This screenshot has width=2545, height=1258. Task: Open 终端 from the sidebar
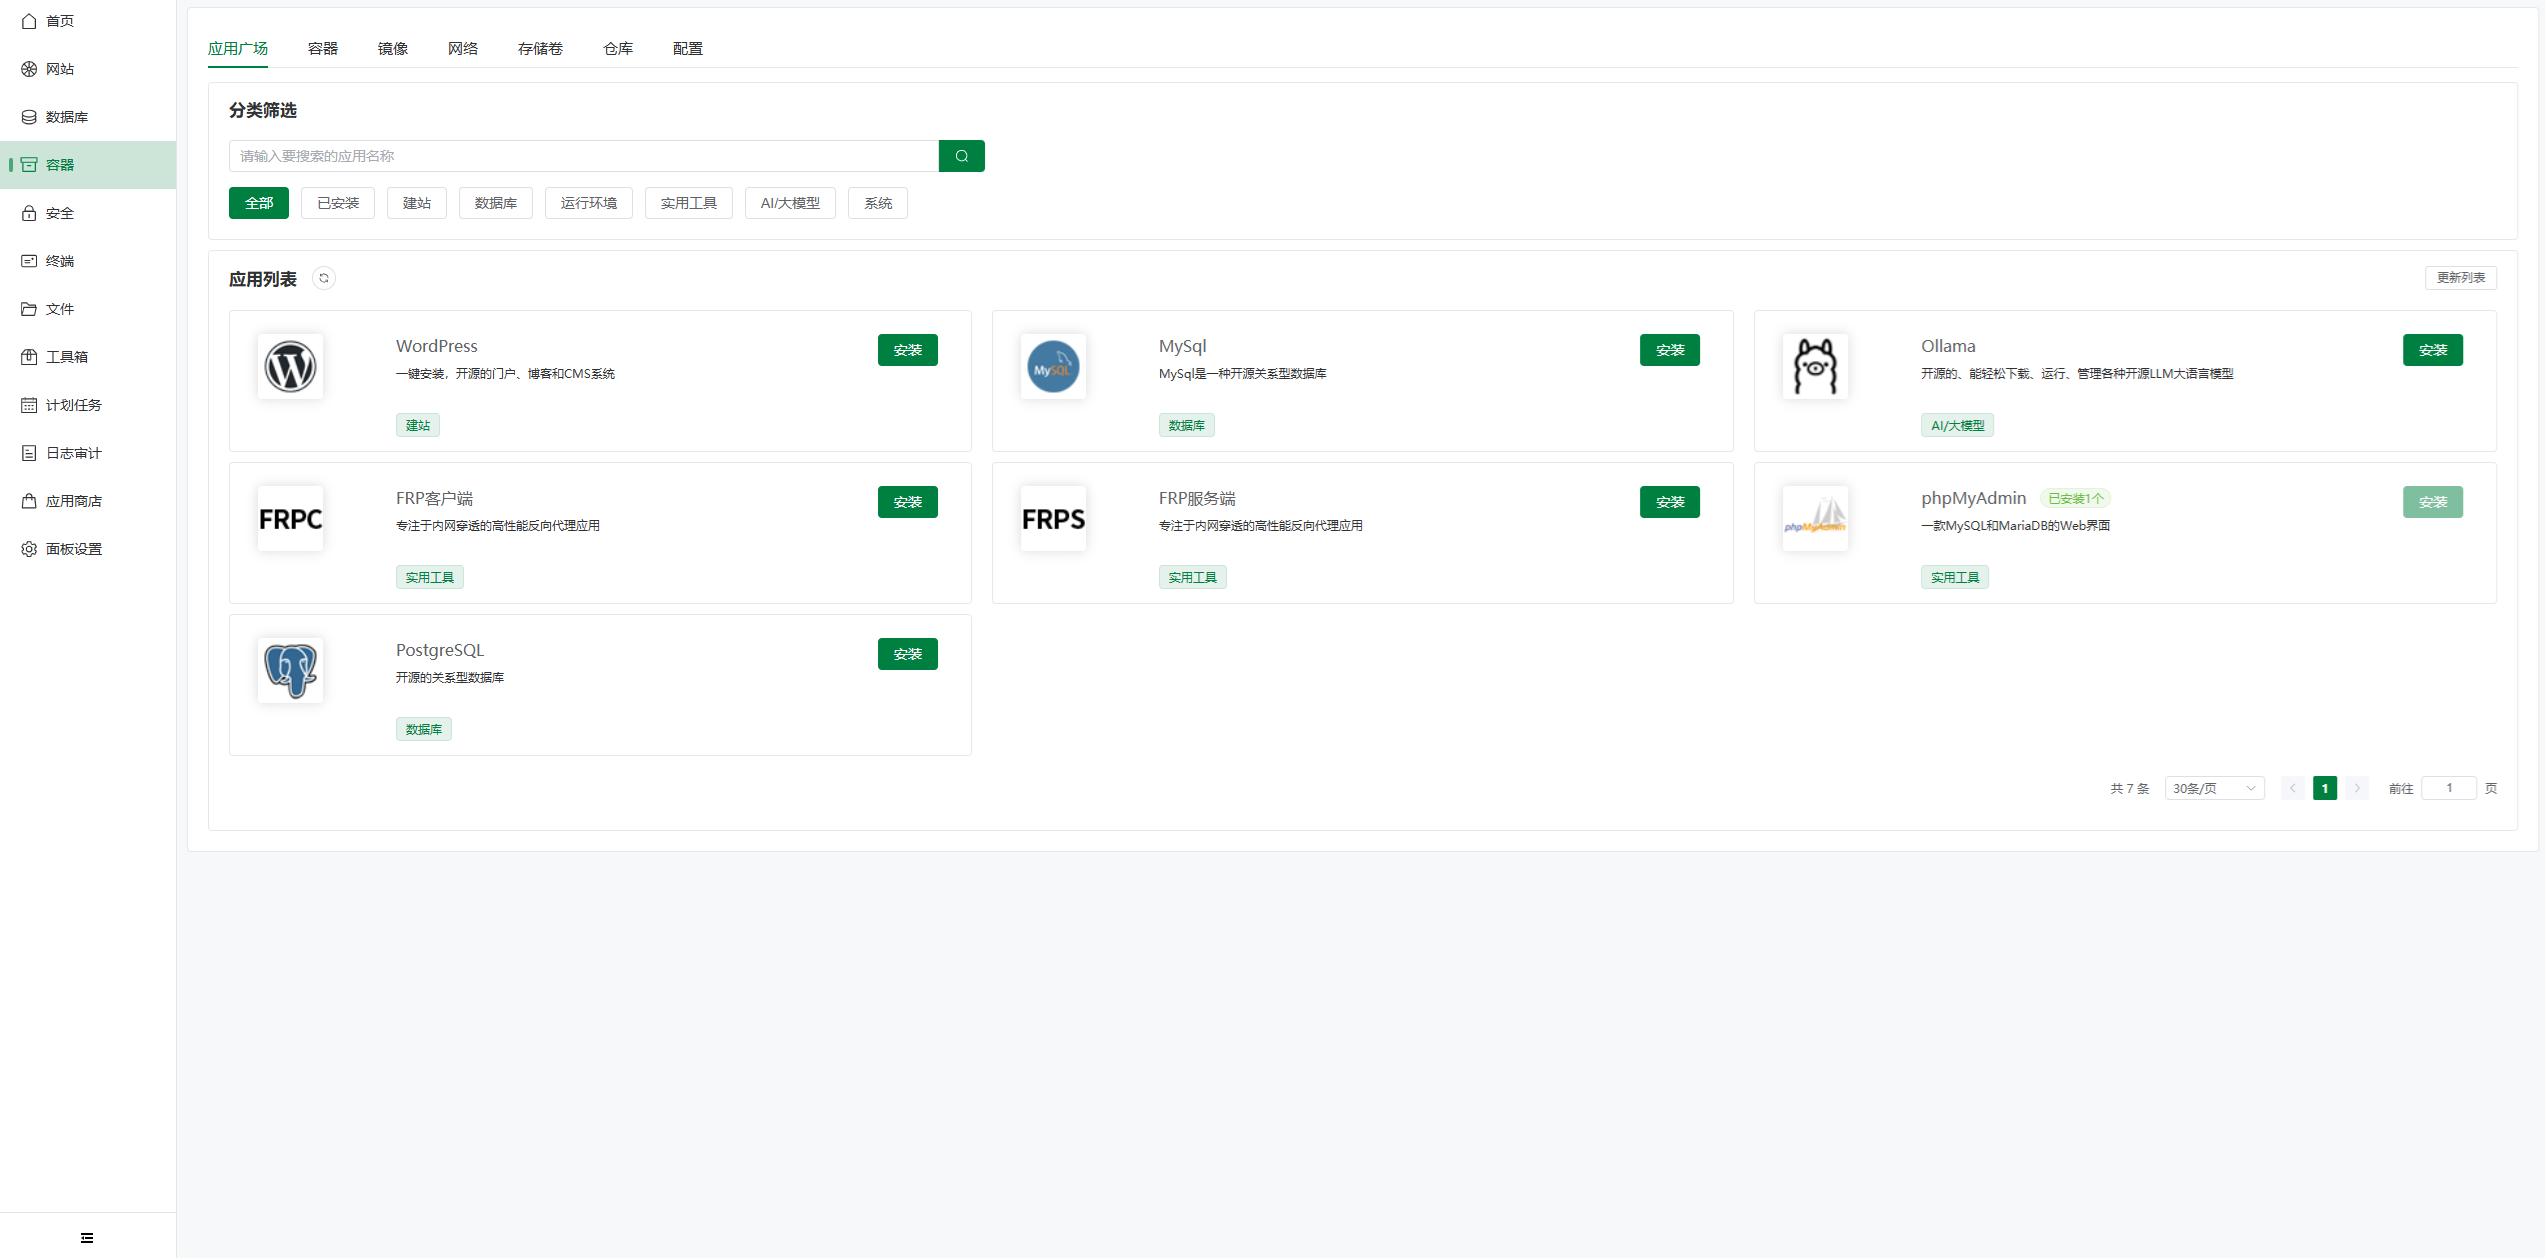click(x=60, y=261)
